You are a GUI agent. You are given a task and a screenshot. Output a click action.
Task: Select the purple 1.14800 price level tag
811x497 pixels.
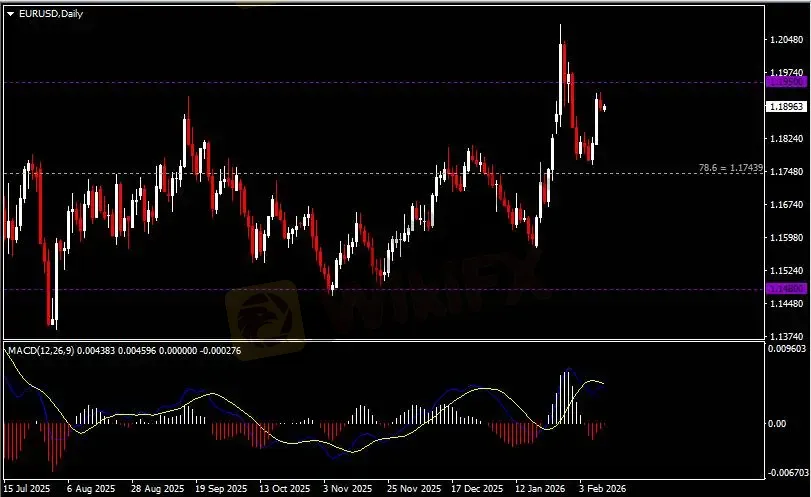click(786, 288)
